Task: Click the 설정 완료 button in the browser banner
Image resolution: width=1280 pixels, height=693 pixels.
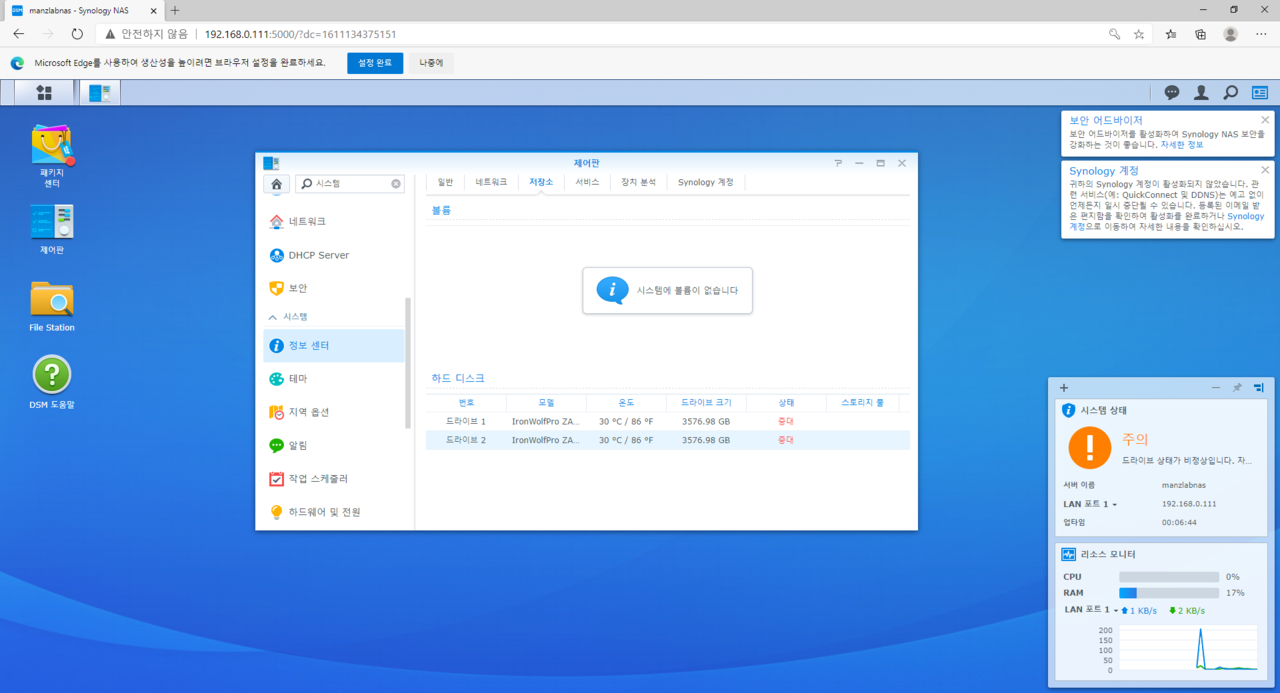Action: [375, 62]
